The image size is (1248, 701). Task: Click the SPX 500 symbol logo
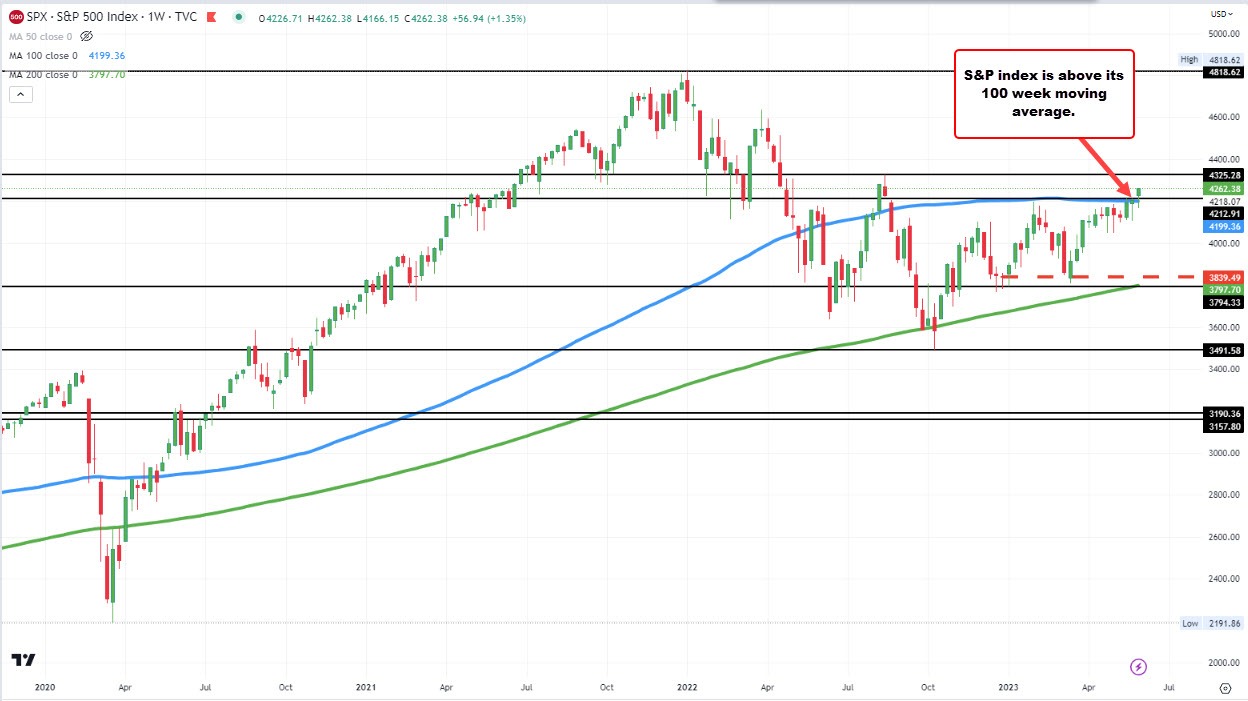(14, 18)
